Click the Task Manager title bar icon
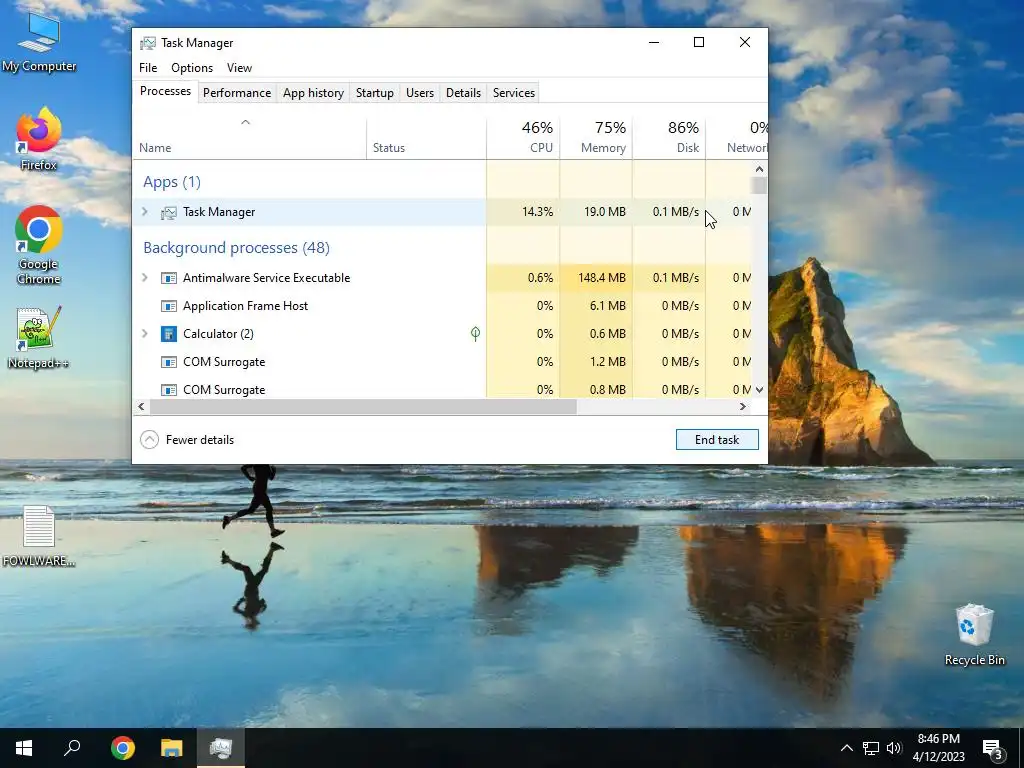This screenshot has width=1024, height=768. [148, 43]
